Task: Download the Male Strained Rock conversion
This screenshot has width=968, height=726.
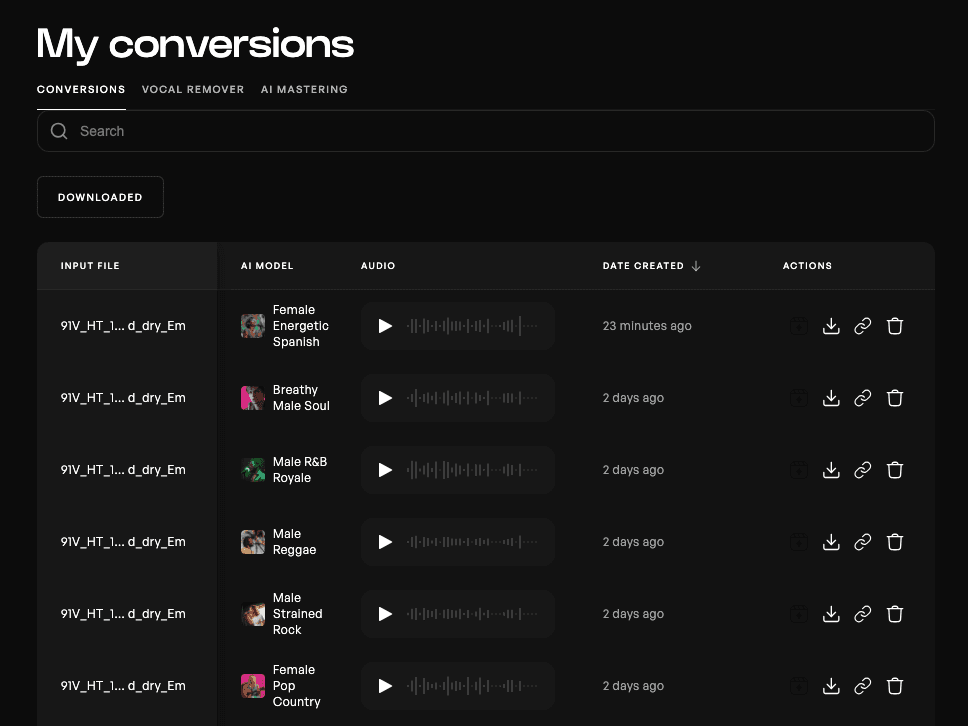Action: click(x=831, y=614)
